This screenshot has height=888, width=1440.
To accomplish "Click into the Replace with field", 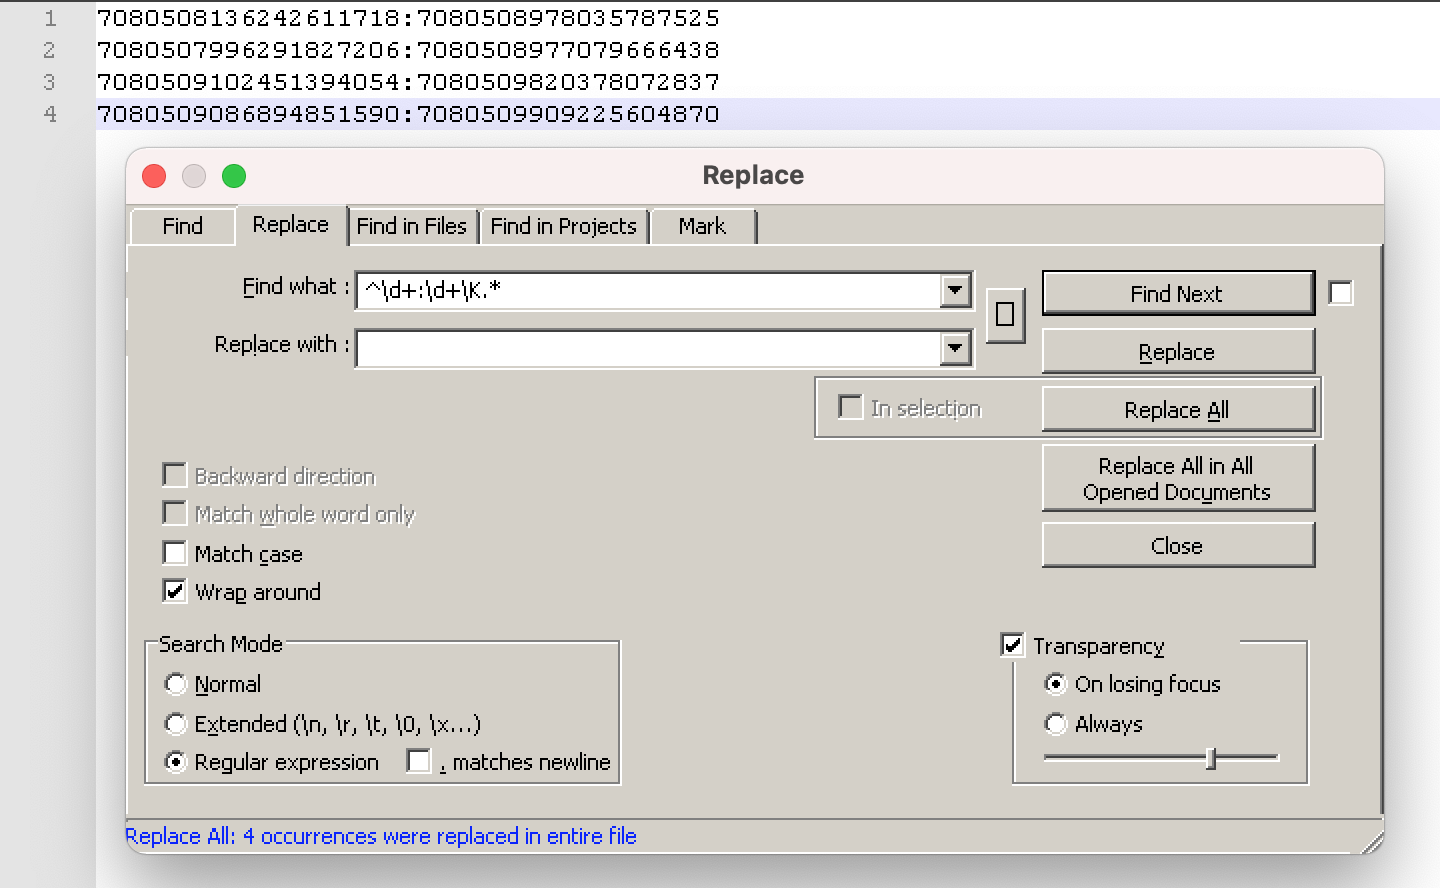I will [648, 349].
